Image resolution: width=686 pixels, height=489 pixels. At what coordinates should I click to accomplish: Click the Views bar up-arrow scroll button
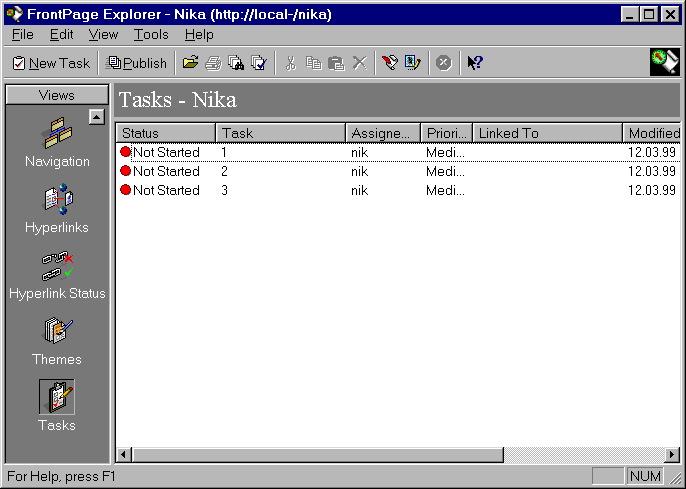pyautogui.click(x=97, y=117)
